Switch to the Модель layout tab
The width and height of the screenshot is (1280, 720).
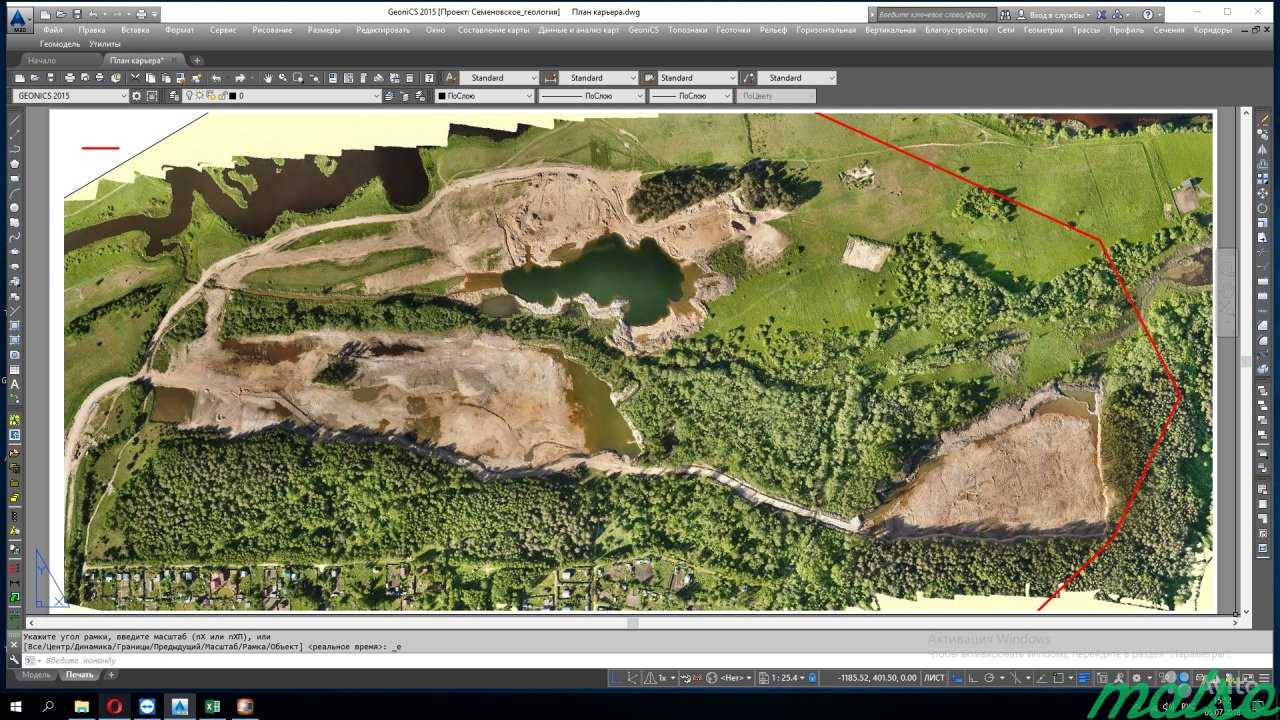click(x=36, y=675)
